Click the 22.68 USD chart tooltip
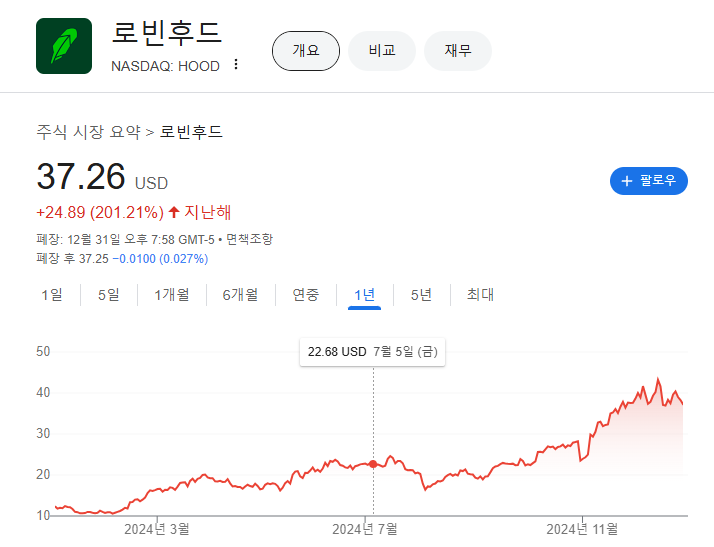This screenshot has width=714, height=547. pos(372,352)
